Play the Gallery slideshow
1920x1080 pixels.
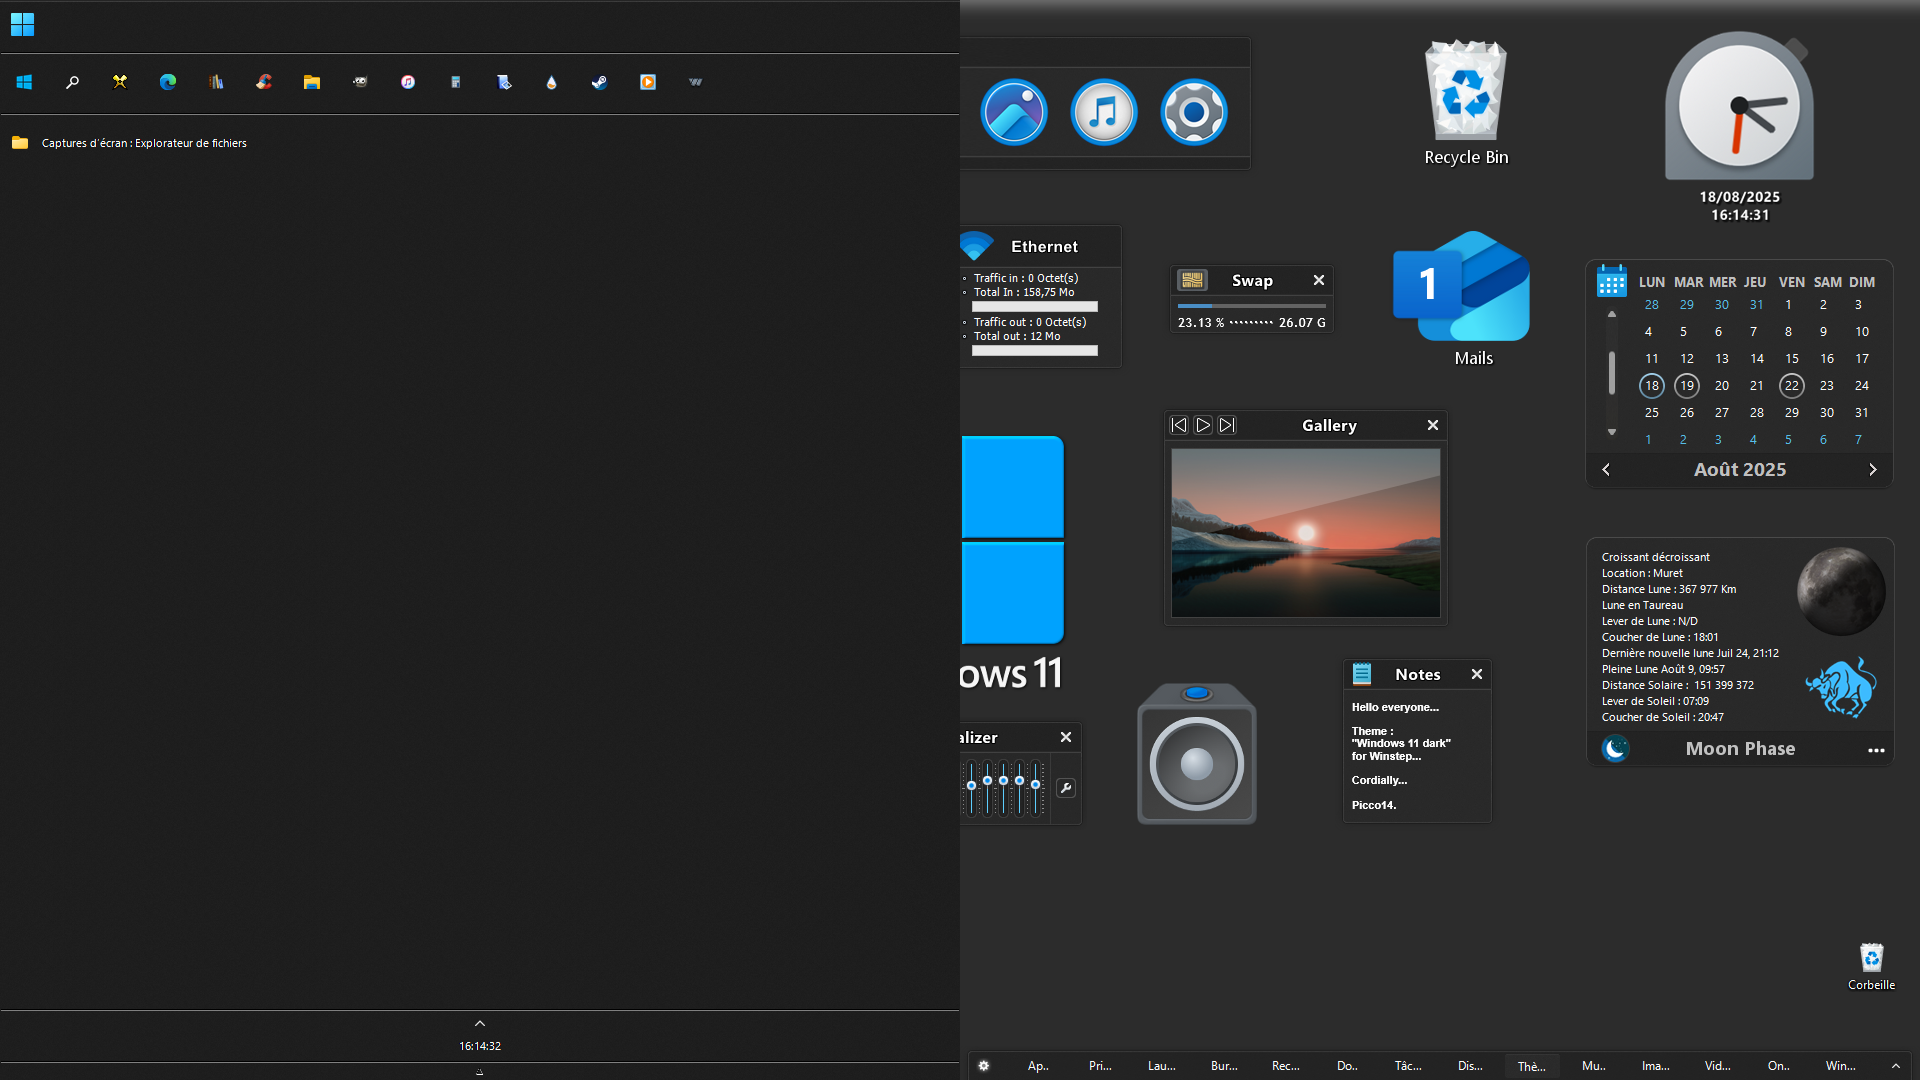coord(1203,425)
